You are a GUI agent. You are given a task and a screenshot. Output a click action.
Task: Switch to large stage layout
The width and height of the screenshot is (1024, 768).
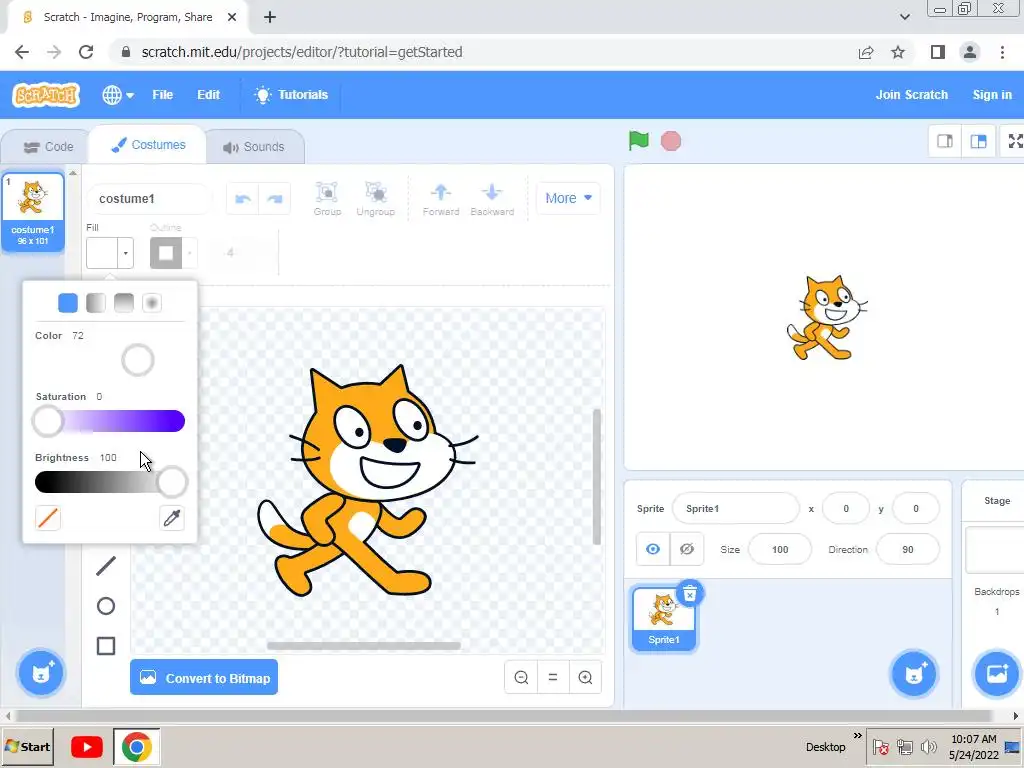978,141
